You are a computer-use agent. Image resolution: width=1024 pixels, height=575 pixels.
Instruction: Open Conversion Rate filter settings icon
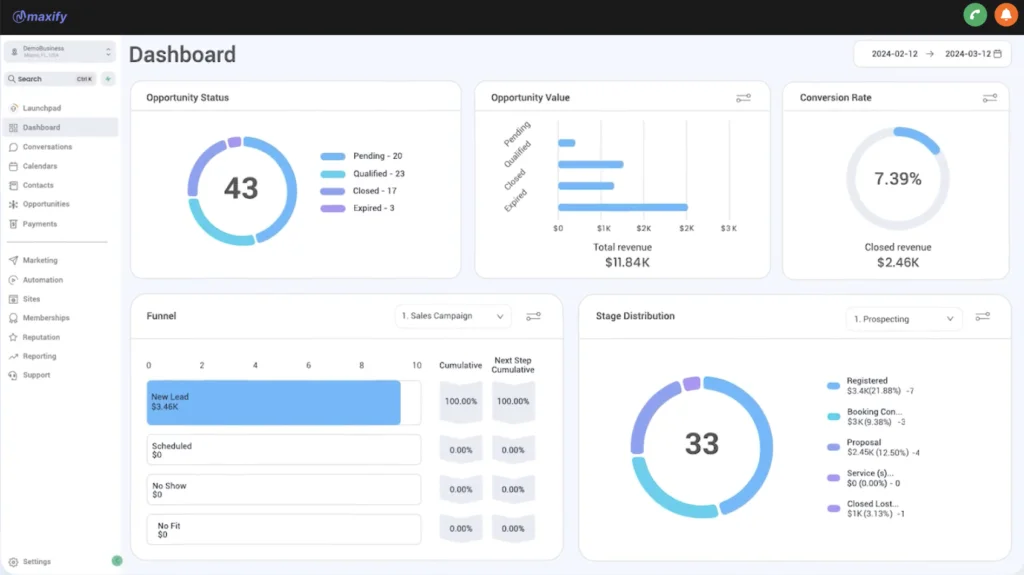(x=989, y=98)
